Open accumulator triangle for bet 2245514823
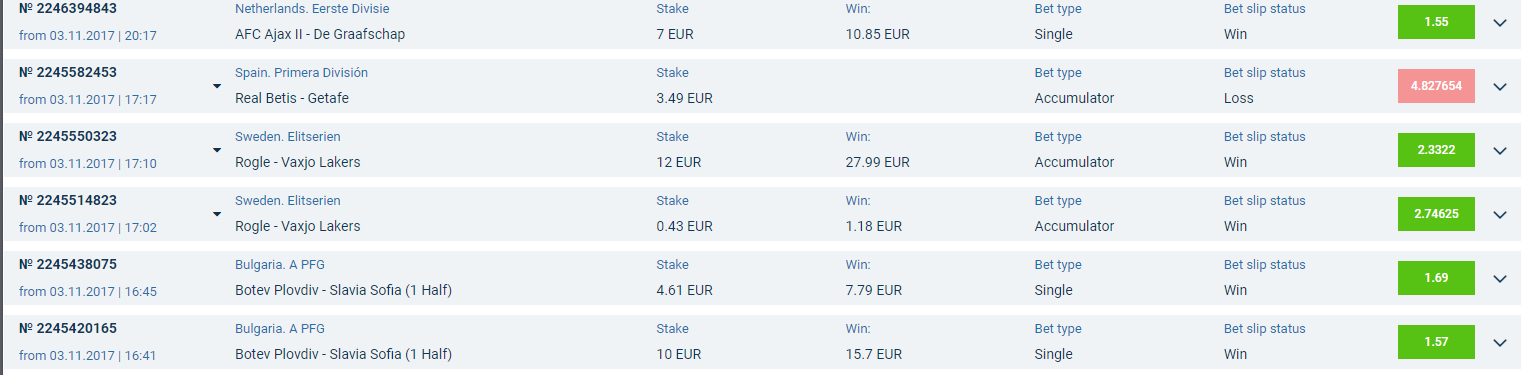This screenshot has width=1529, height=375. [x=217, y=214]
